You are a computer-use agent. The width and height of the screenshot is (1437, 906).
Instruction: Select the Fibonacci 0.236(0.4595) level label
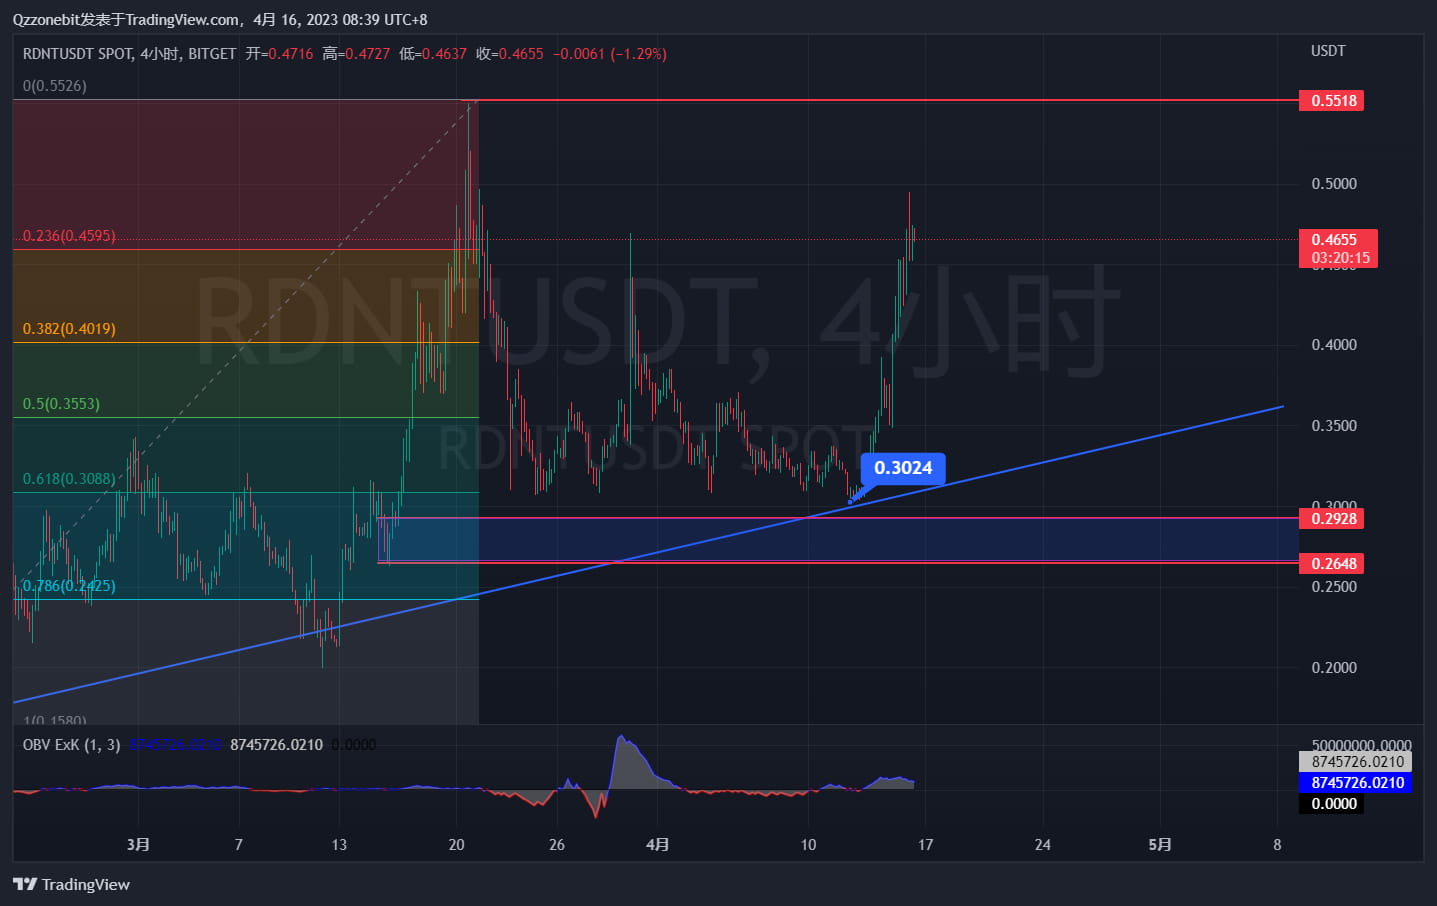69,236
